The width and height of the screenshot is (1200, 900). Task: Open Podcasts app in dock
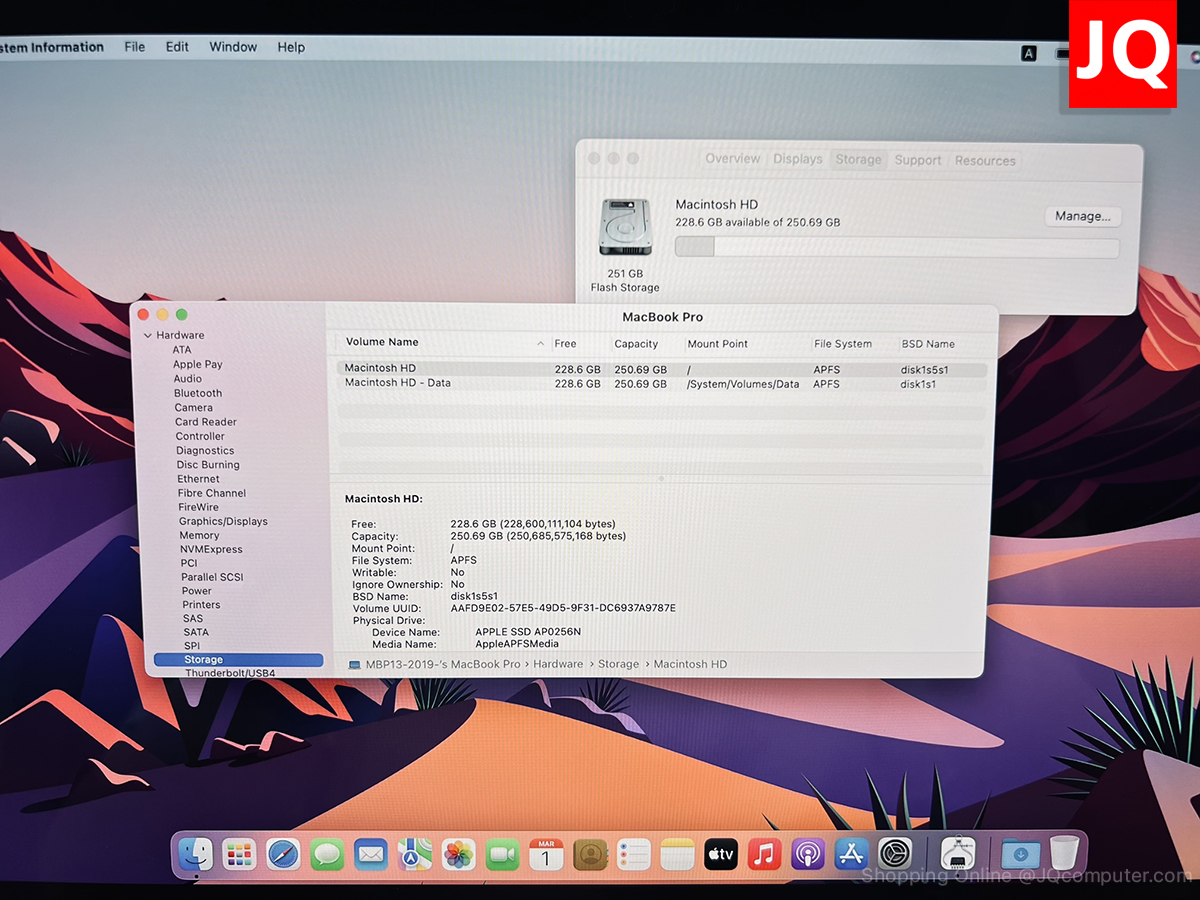coord(808,854)
